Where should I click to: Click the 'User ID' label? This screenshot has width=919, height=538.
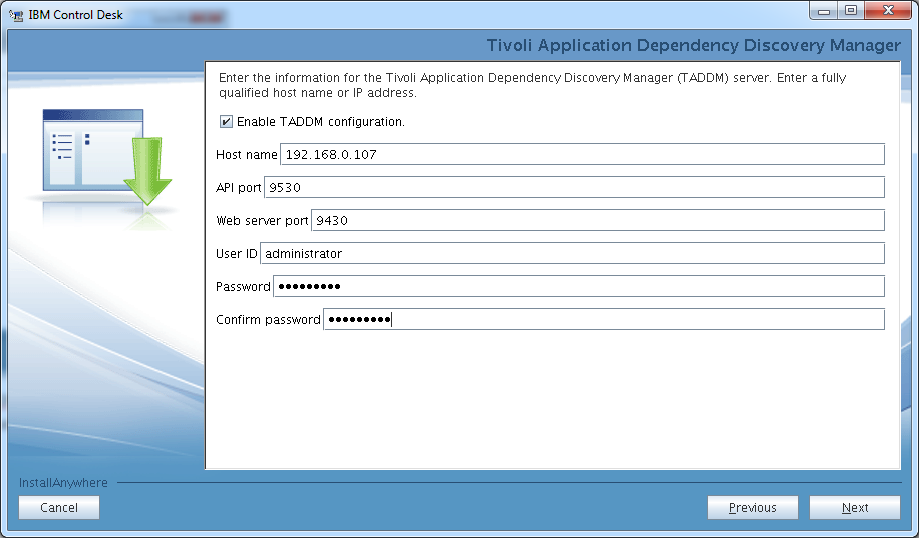click(x=236, y=254)
